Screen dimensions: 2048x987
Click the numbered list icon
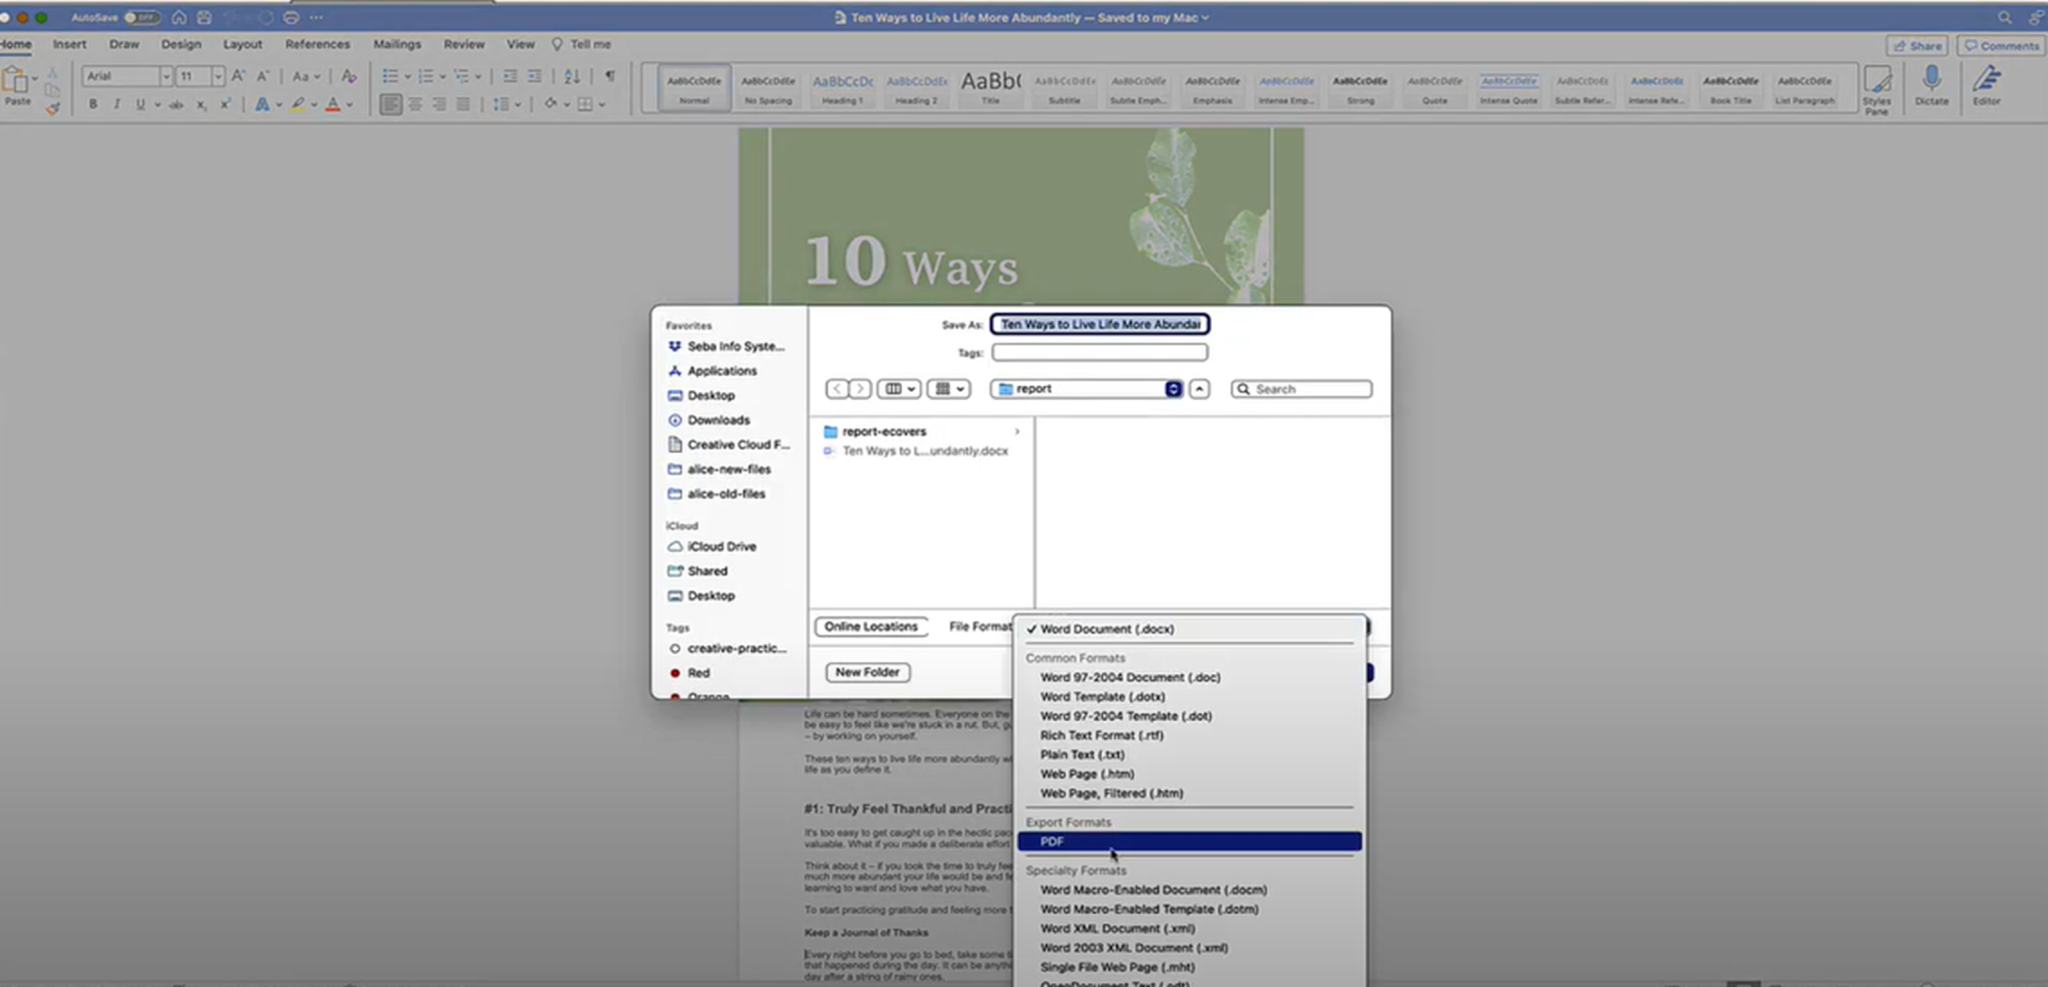426,76
